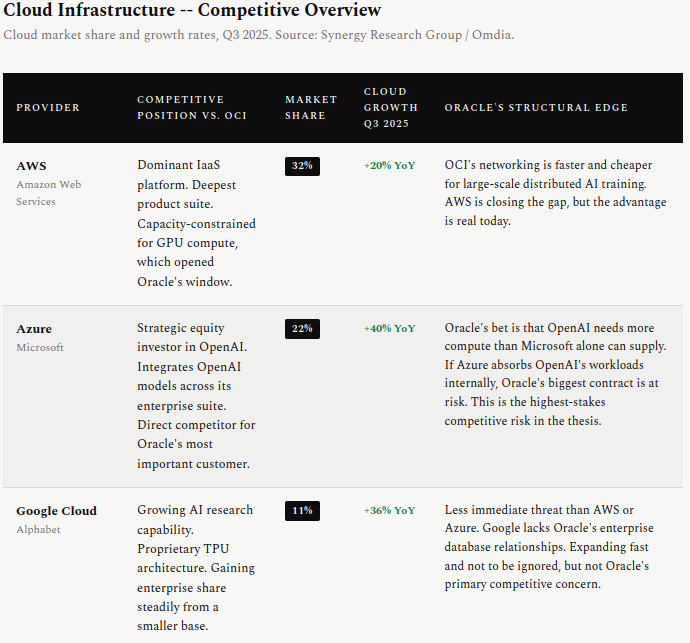Screen dimensions: 690x643
Task: Click the '+20% YoY' growth value
Action: (389, 165)
